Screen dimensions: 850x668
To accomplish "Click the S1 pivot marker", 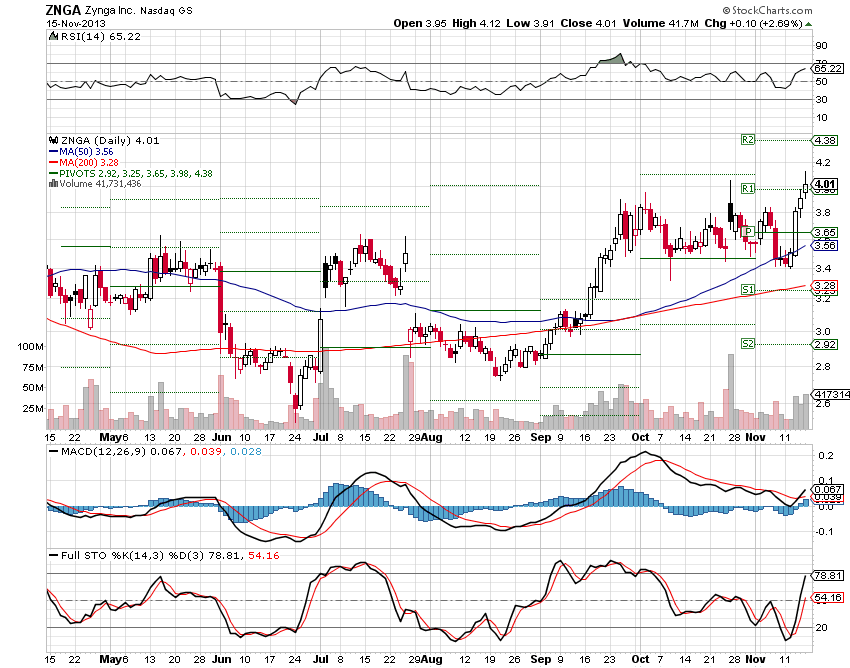I will [748, 290].
